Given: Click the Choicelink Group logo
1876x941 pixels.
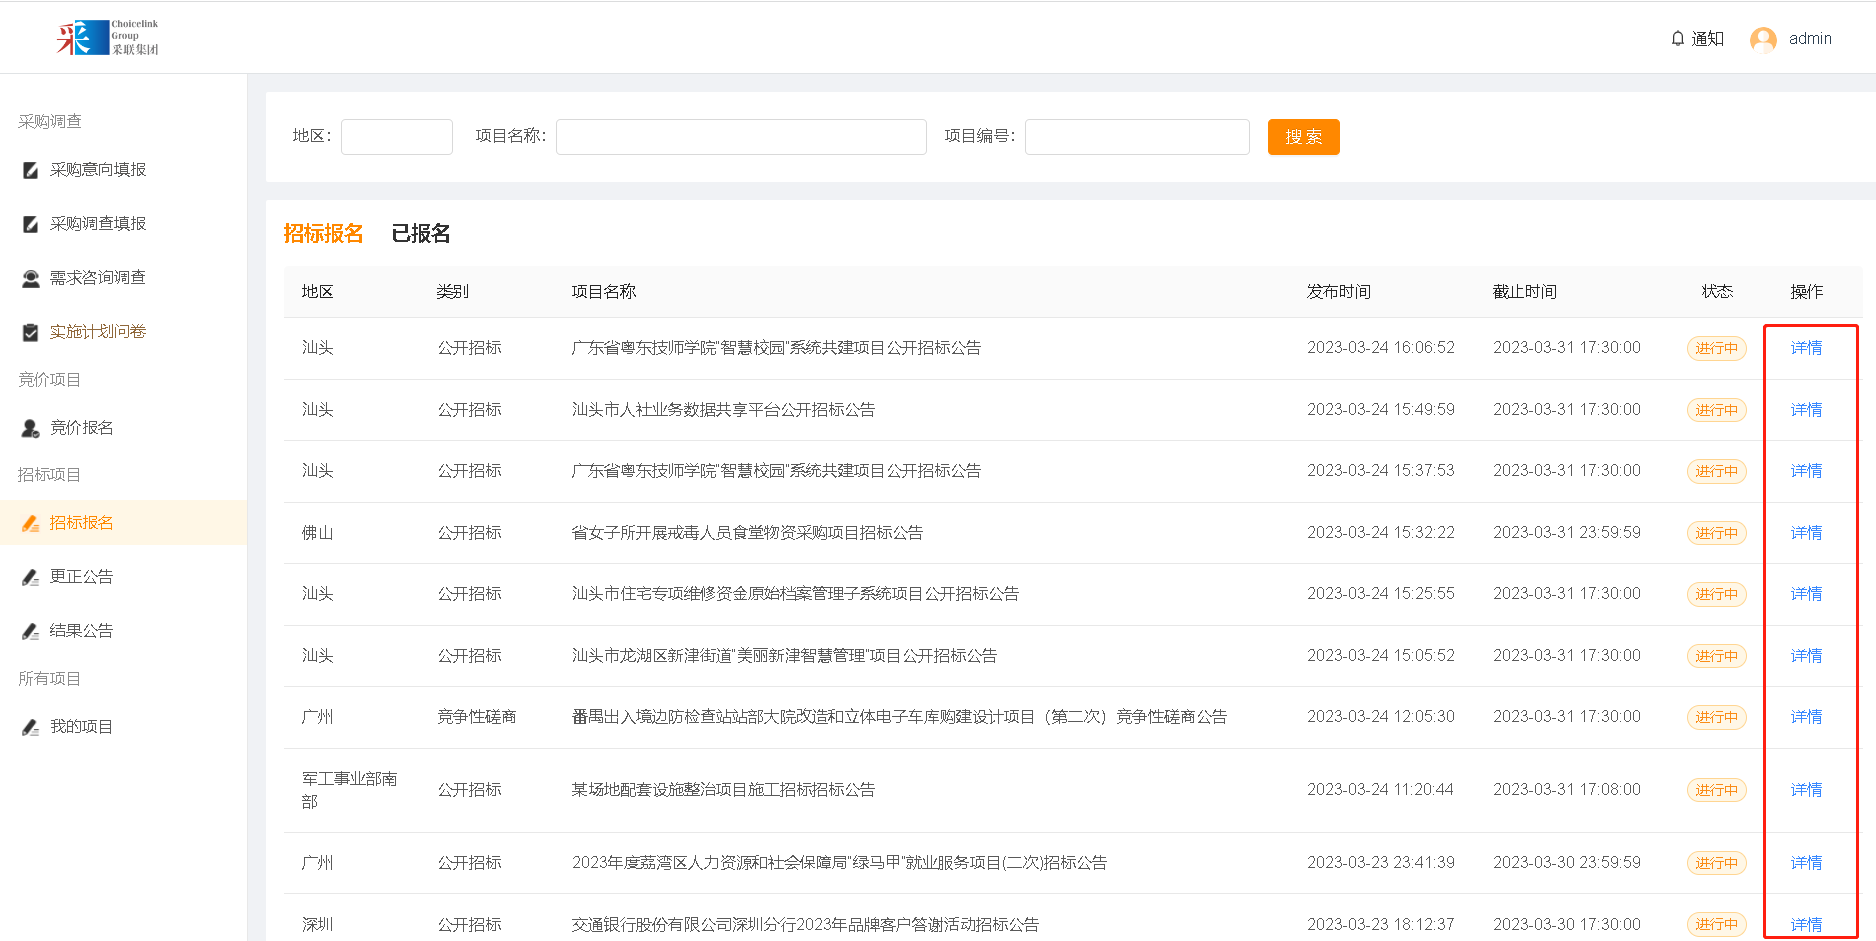Looking at the screenshot, I should point(108,37).
